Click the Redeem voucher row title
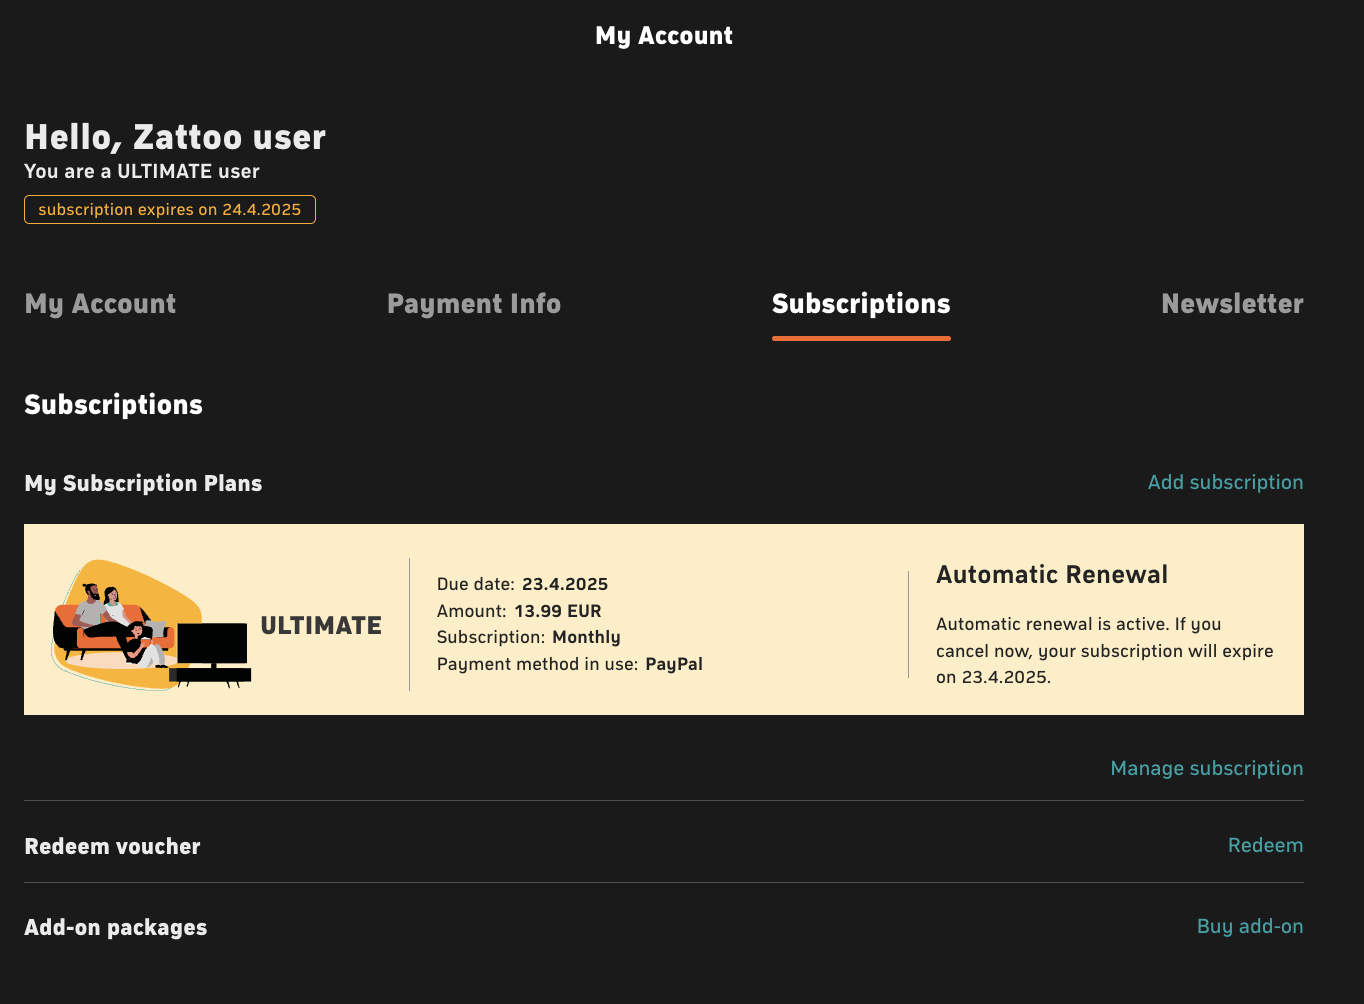The image size is (1364, 1004). [x=112, y=846]
